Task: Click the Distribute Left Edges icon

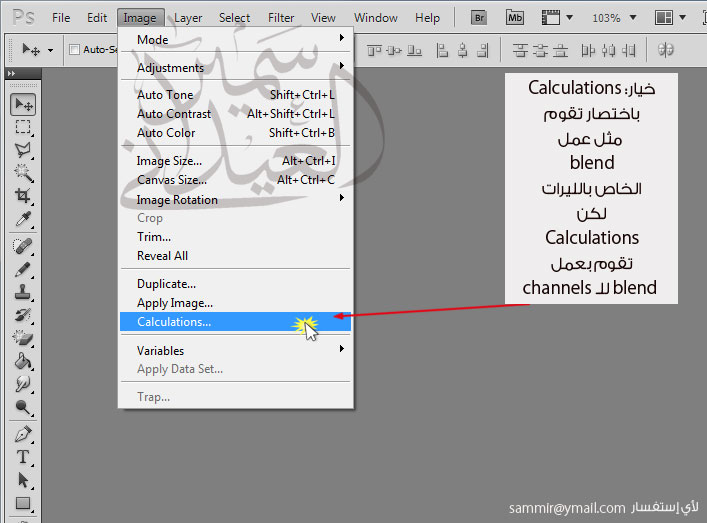Action: (x=588, y=50)
